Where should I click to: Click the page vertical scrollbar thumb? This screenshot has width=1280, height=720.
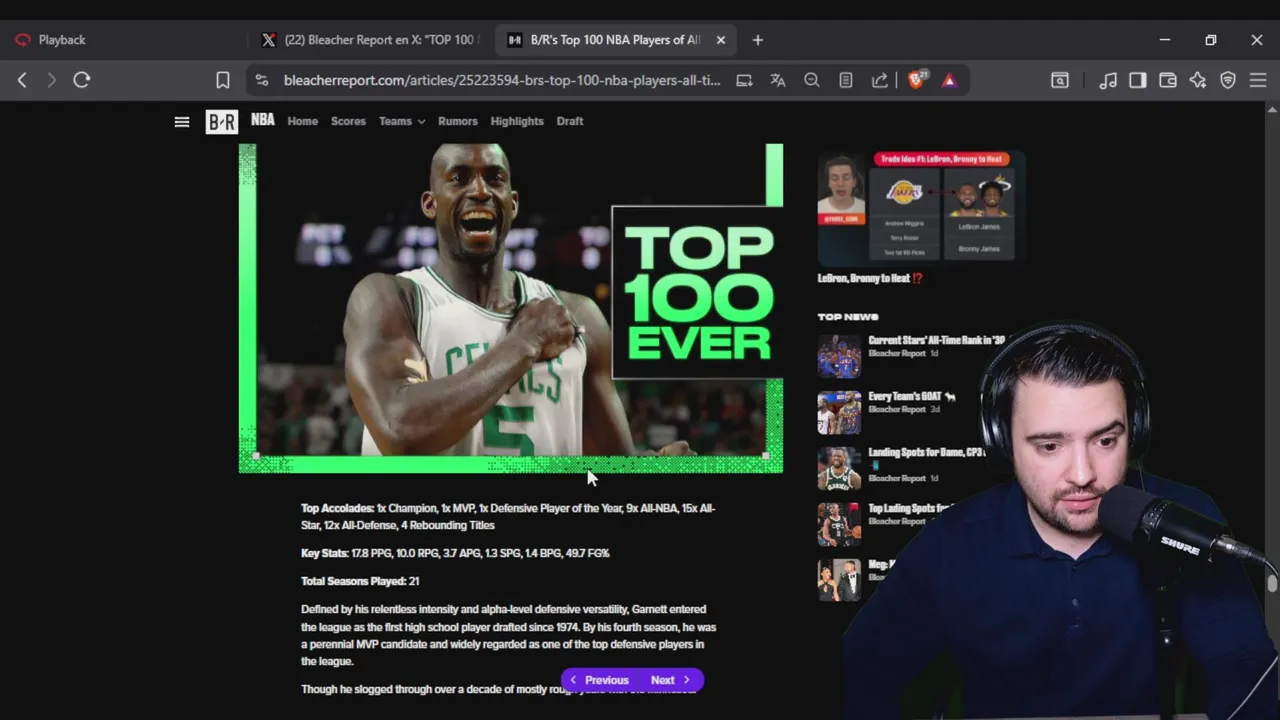1272,583
